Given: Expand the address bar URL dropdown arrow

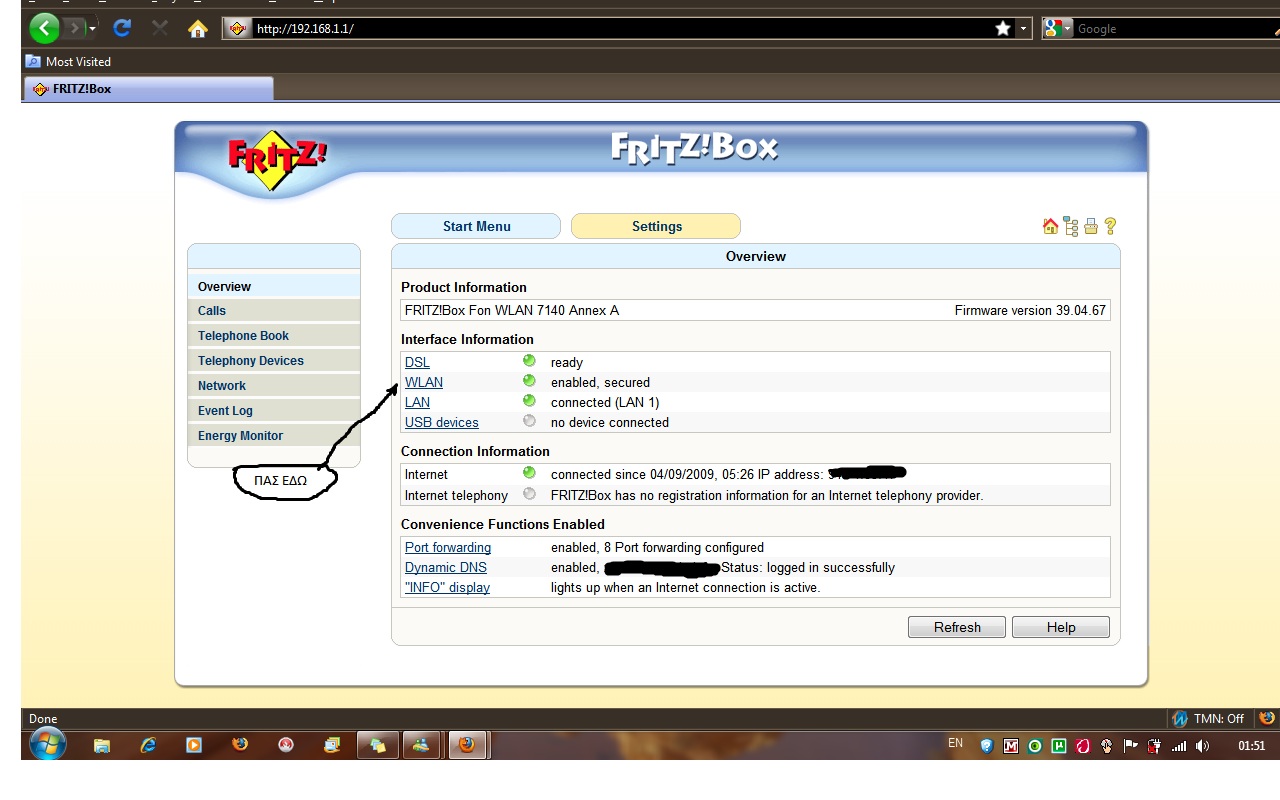Looking at the screenshot, I should point(1023,29).
